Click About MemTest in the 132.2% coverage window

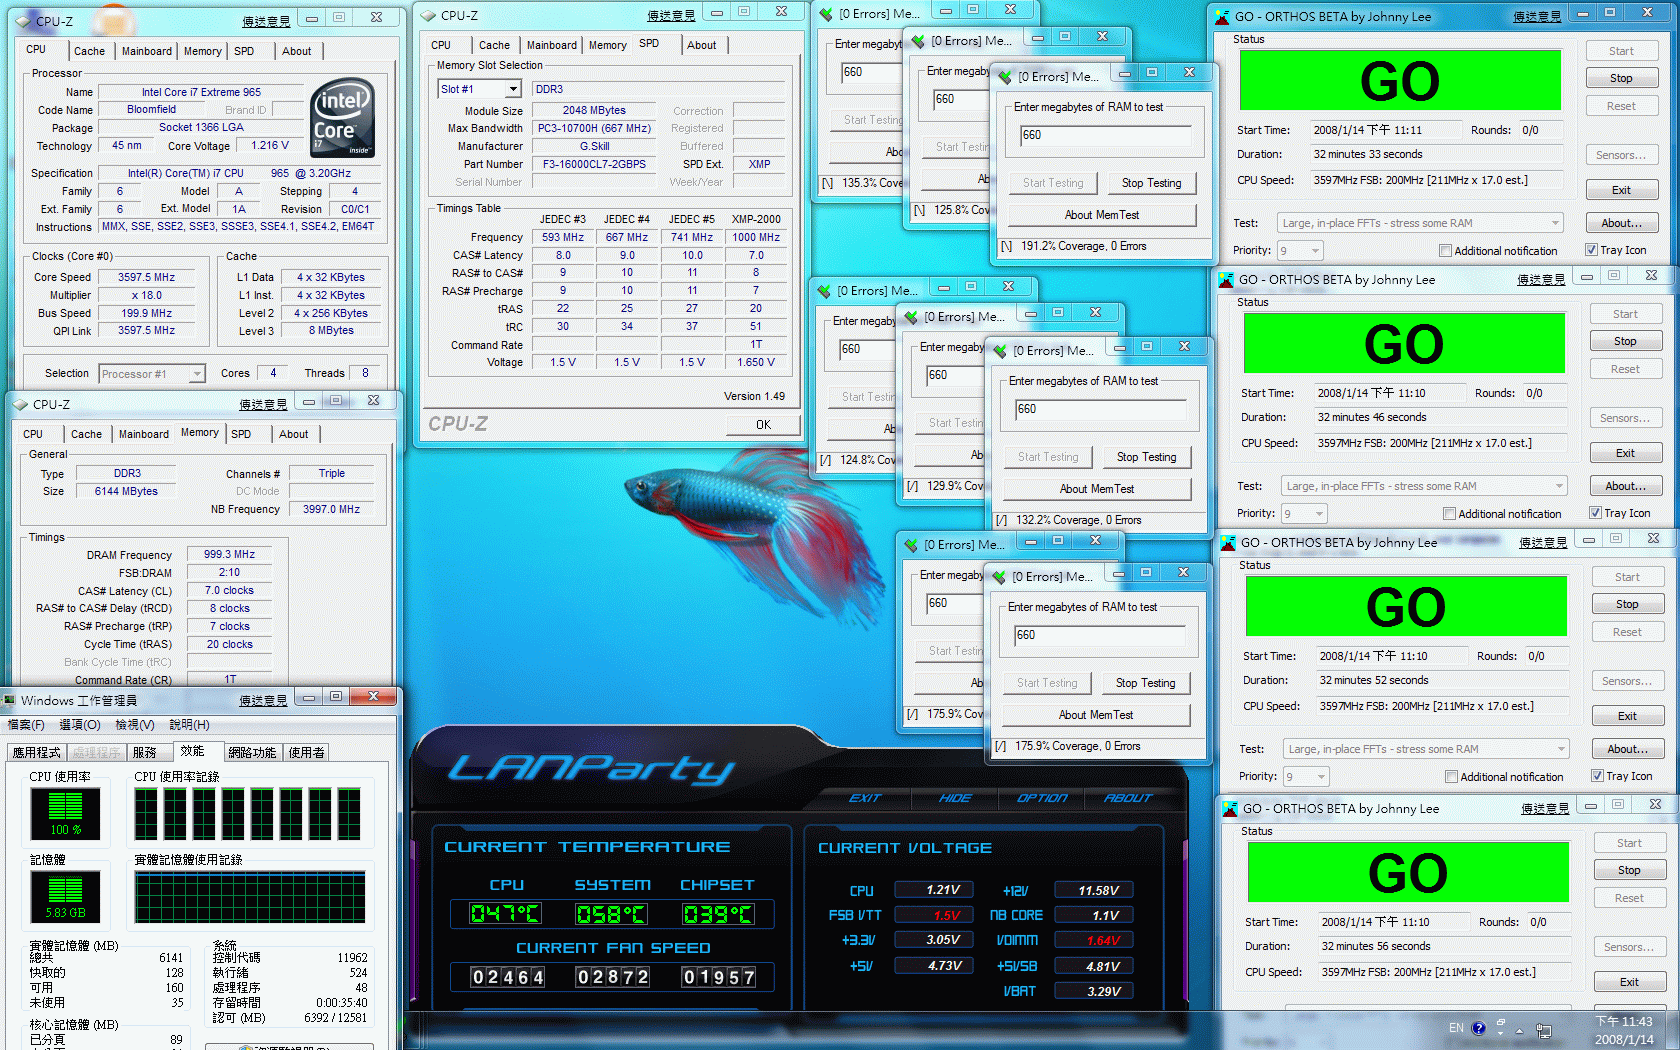coord(1097,489)
